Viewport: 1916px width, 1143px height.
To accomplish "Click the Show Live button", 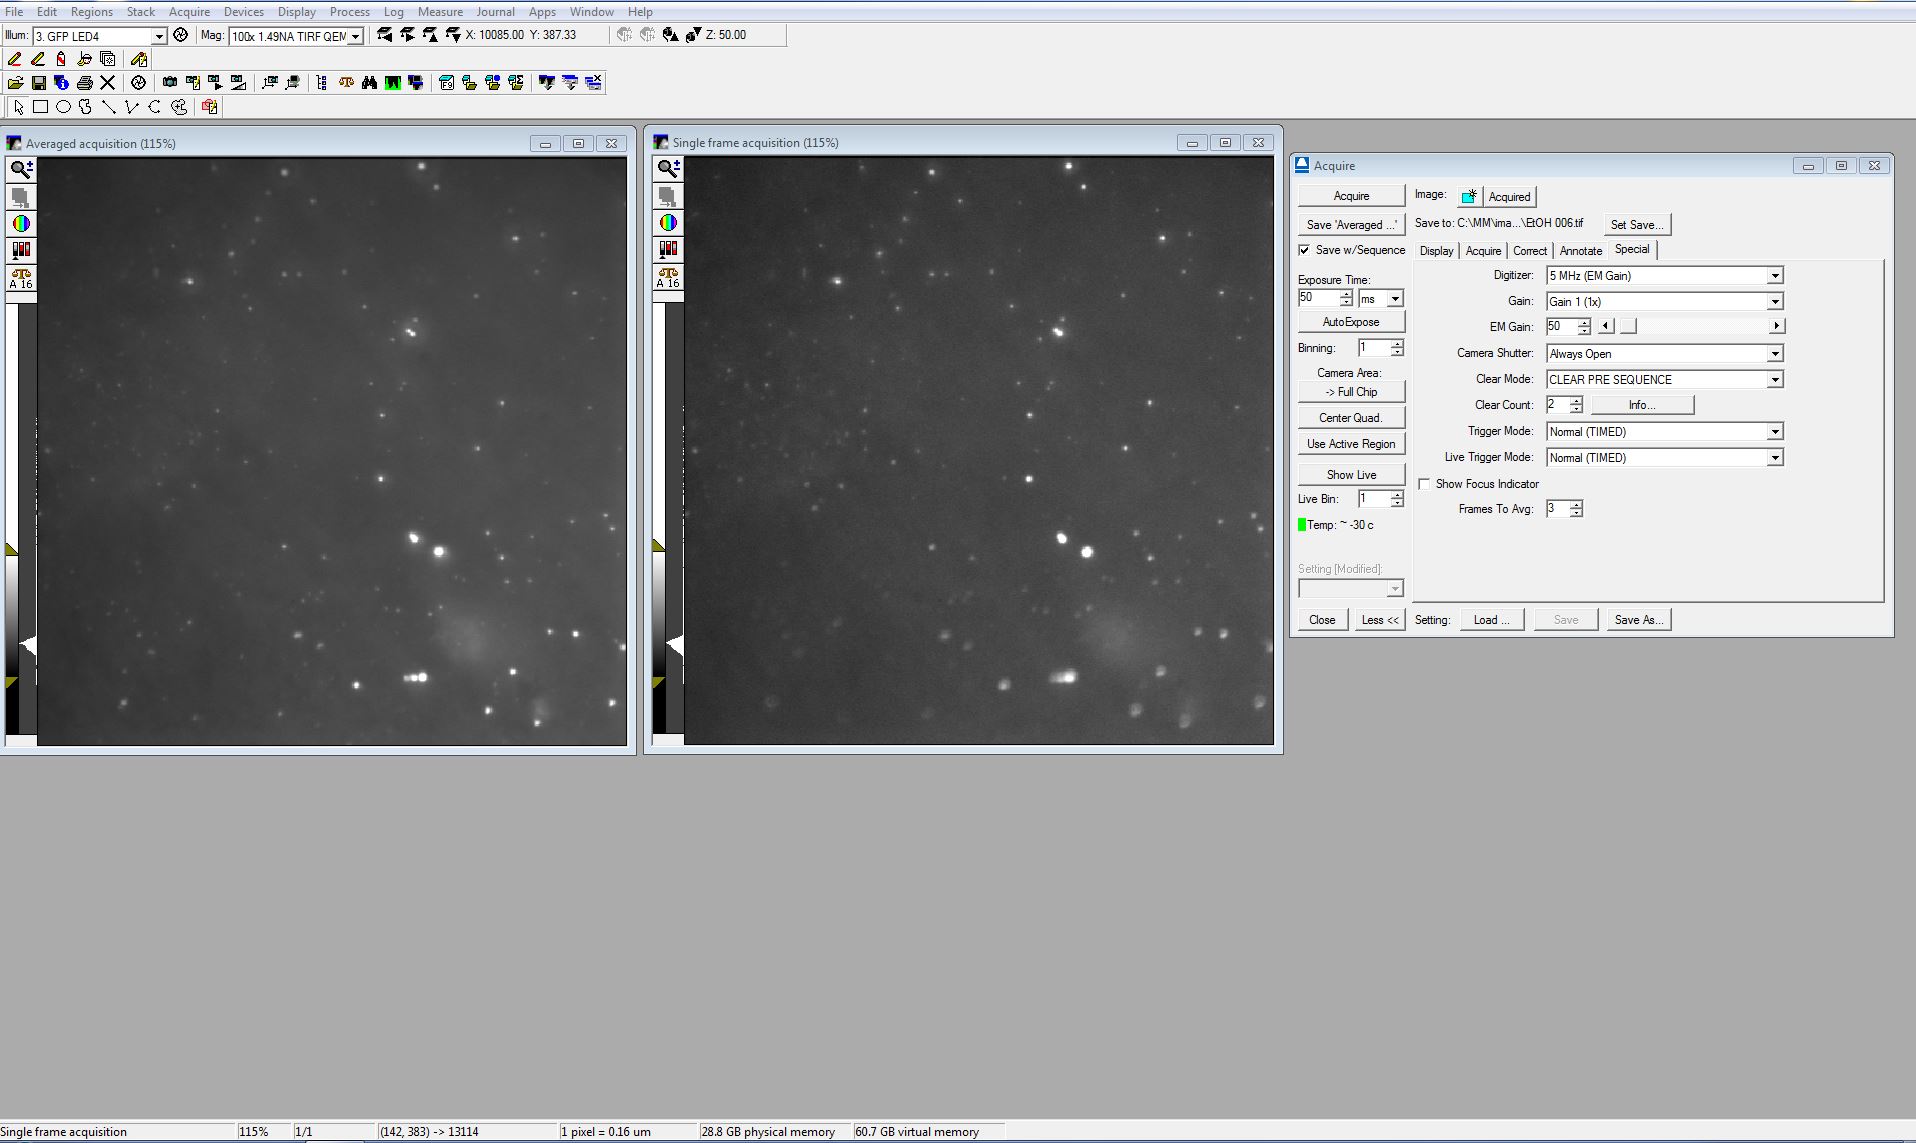I will (1351, 475).
